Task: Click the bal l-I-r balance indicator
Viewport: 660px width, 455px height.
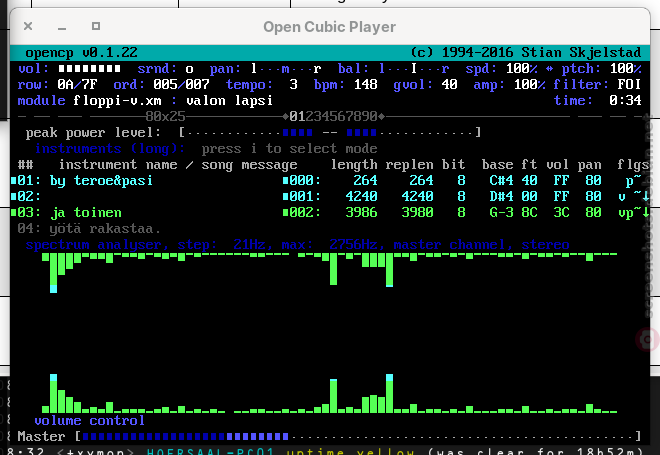Action: [x=414, y=68]
